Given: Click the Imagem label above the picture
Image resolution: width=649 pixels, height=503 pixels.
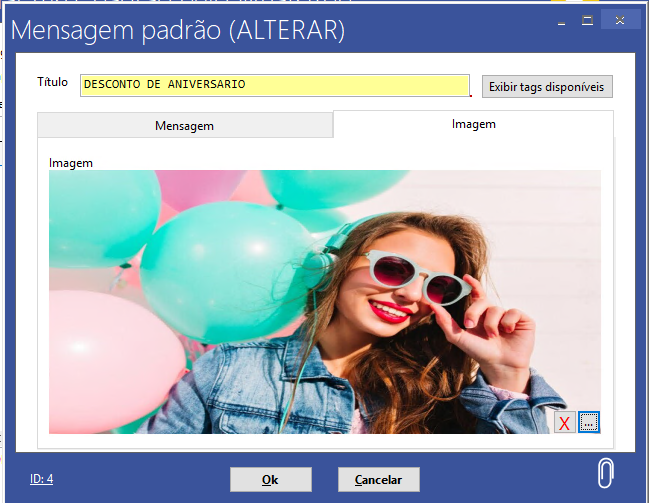Looking at the screenshot, I should coord(71,163).
